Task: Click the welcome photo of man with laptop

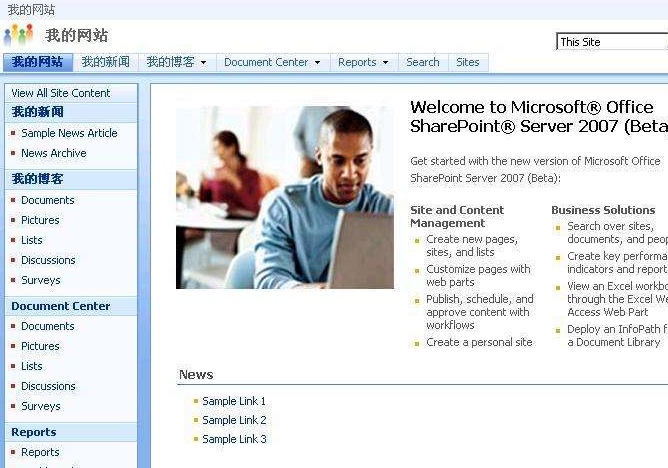Action: point(285,197)
